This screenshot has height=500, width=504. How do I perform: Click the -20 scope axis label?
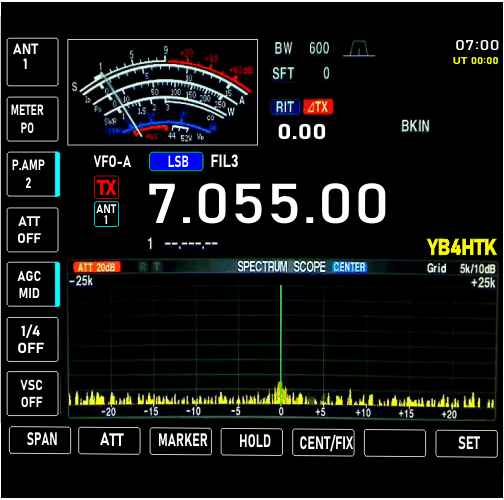coord(109,412)
